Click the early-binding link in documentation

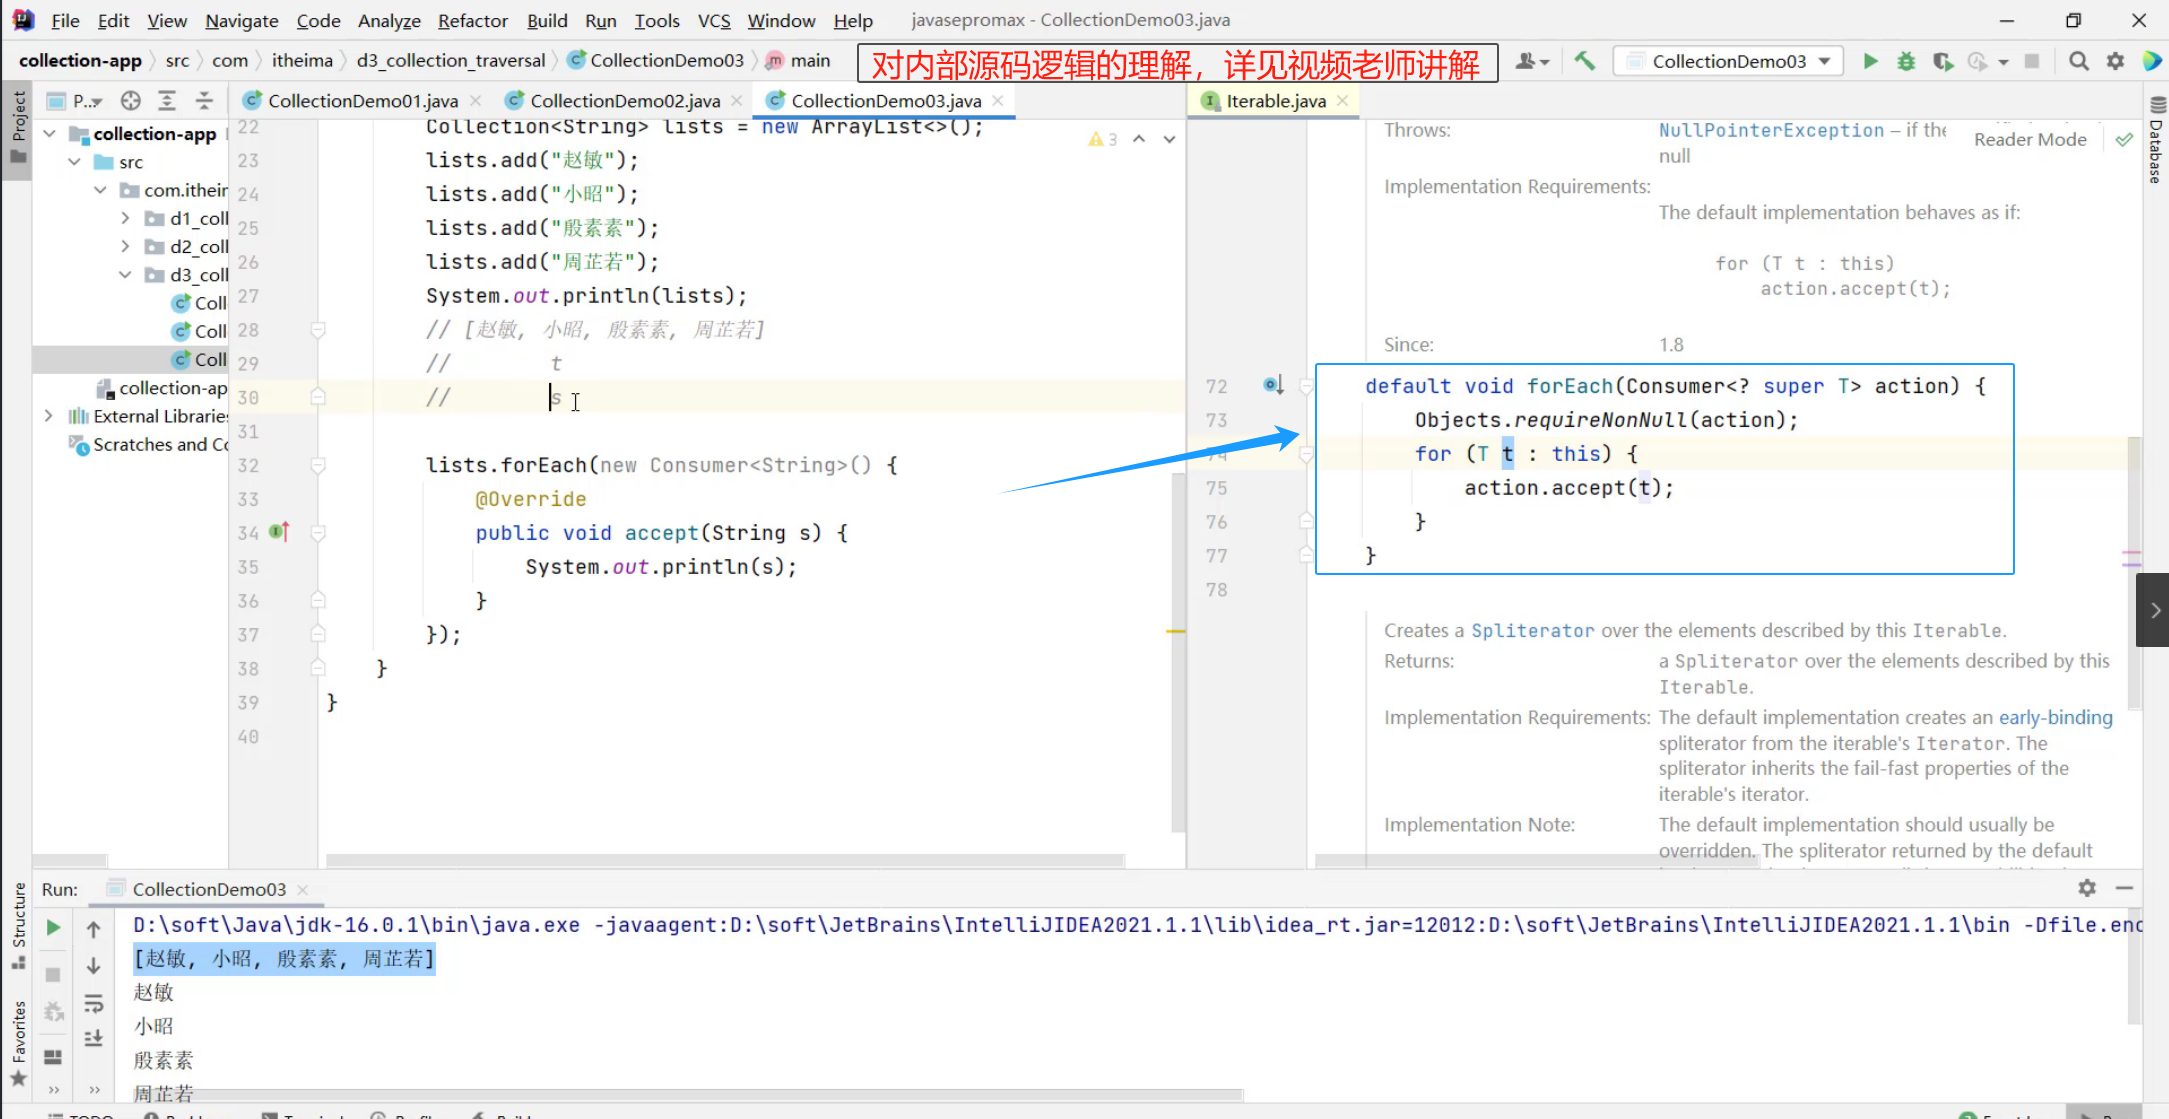[x=2055, y=717]
